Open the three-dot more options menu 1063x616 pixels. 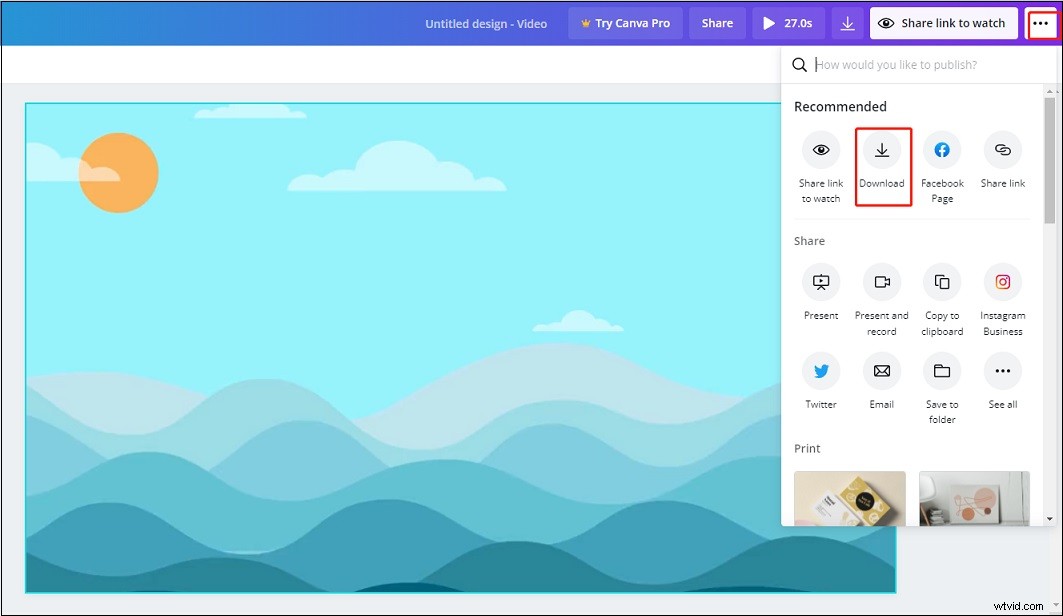coord(1041,22)
